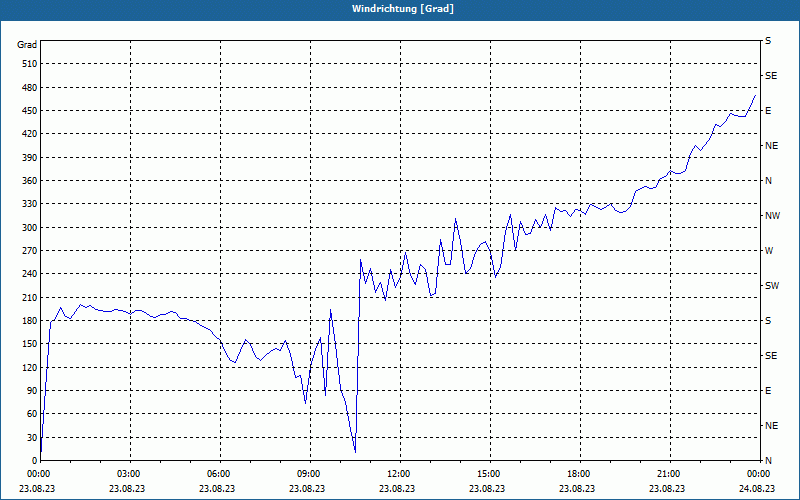Click the E compass label level with 90
The image size is (800, 500).
click(768, 391)
